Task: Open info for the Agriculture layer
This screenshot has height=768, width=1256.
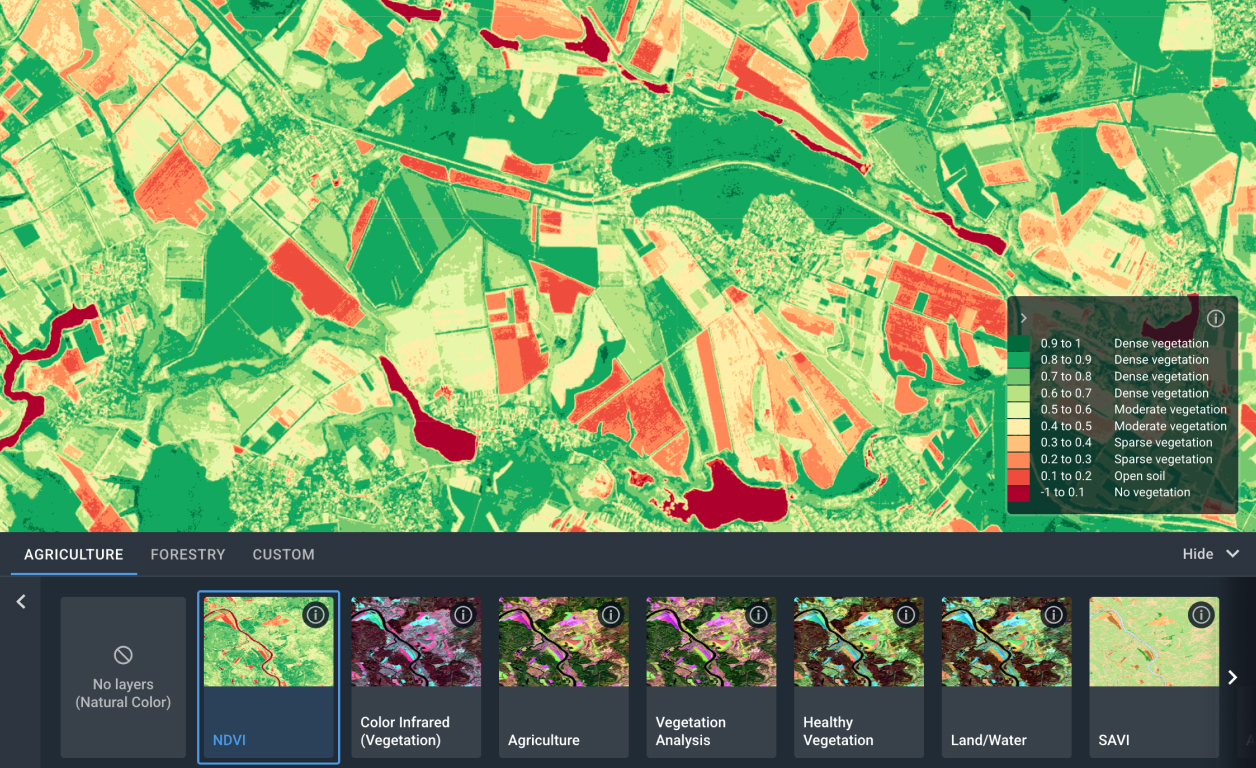Action: (x=610, y=614)
